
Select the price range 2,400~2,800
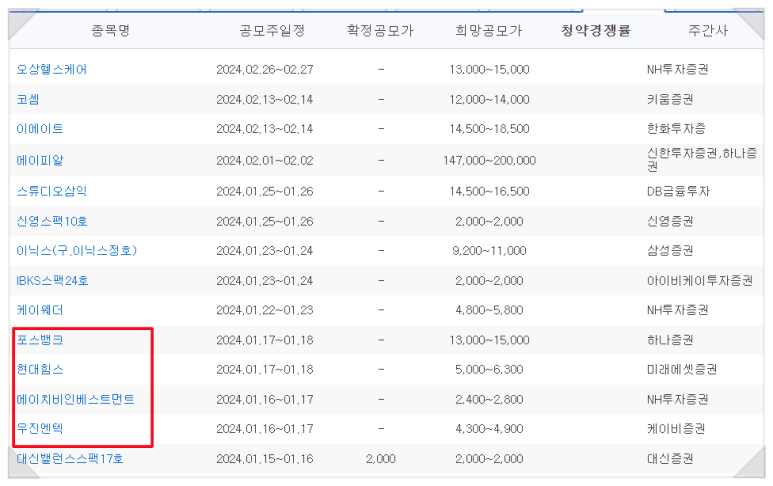[x=490, y=399]
